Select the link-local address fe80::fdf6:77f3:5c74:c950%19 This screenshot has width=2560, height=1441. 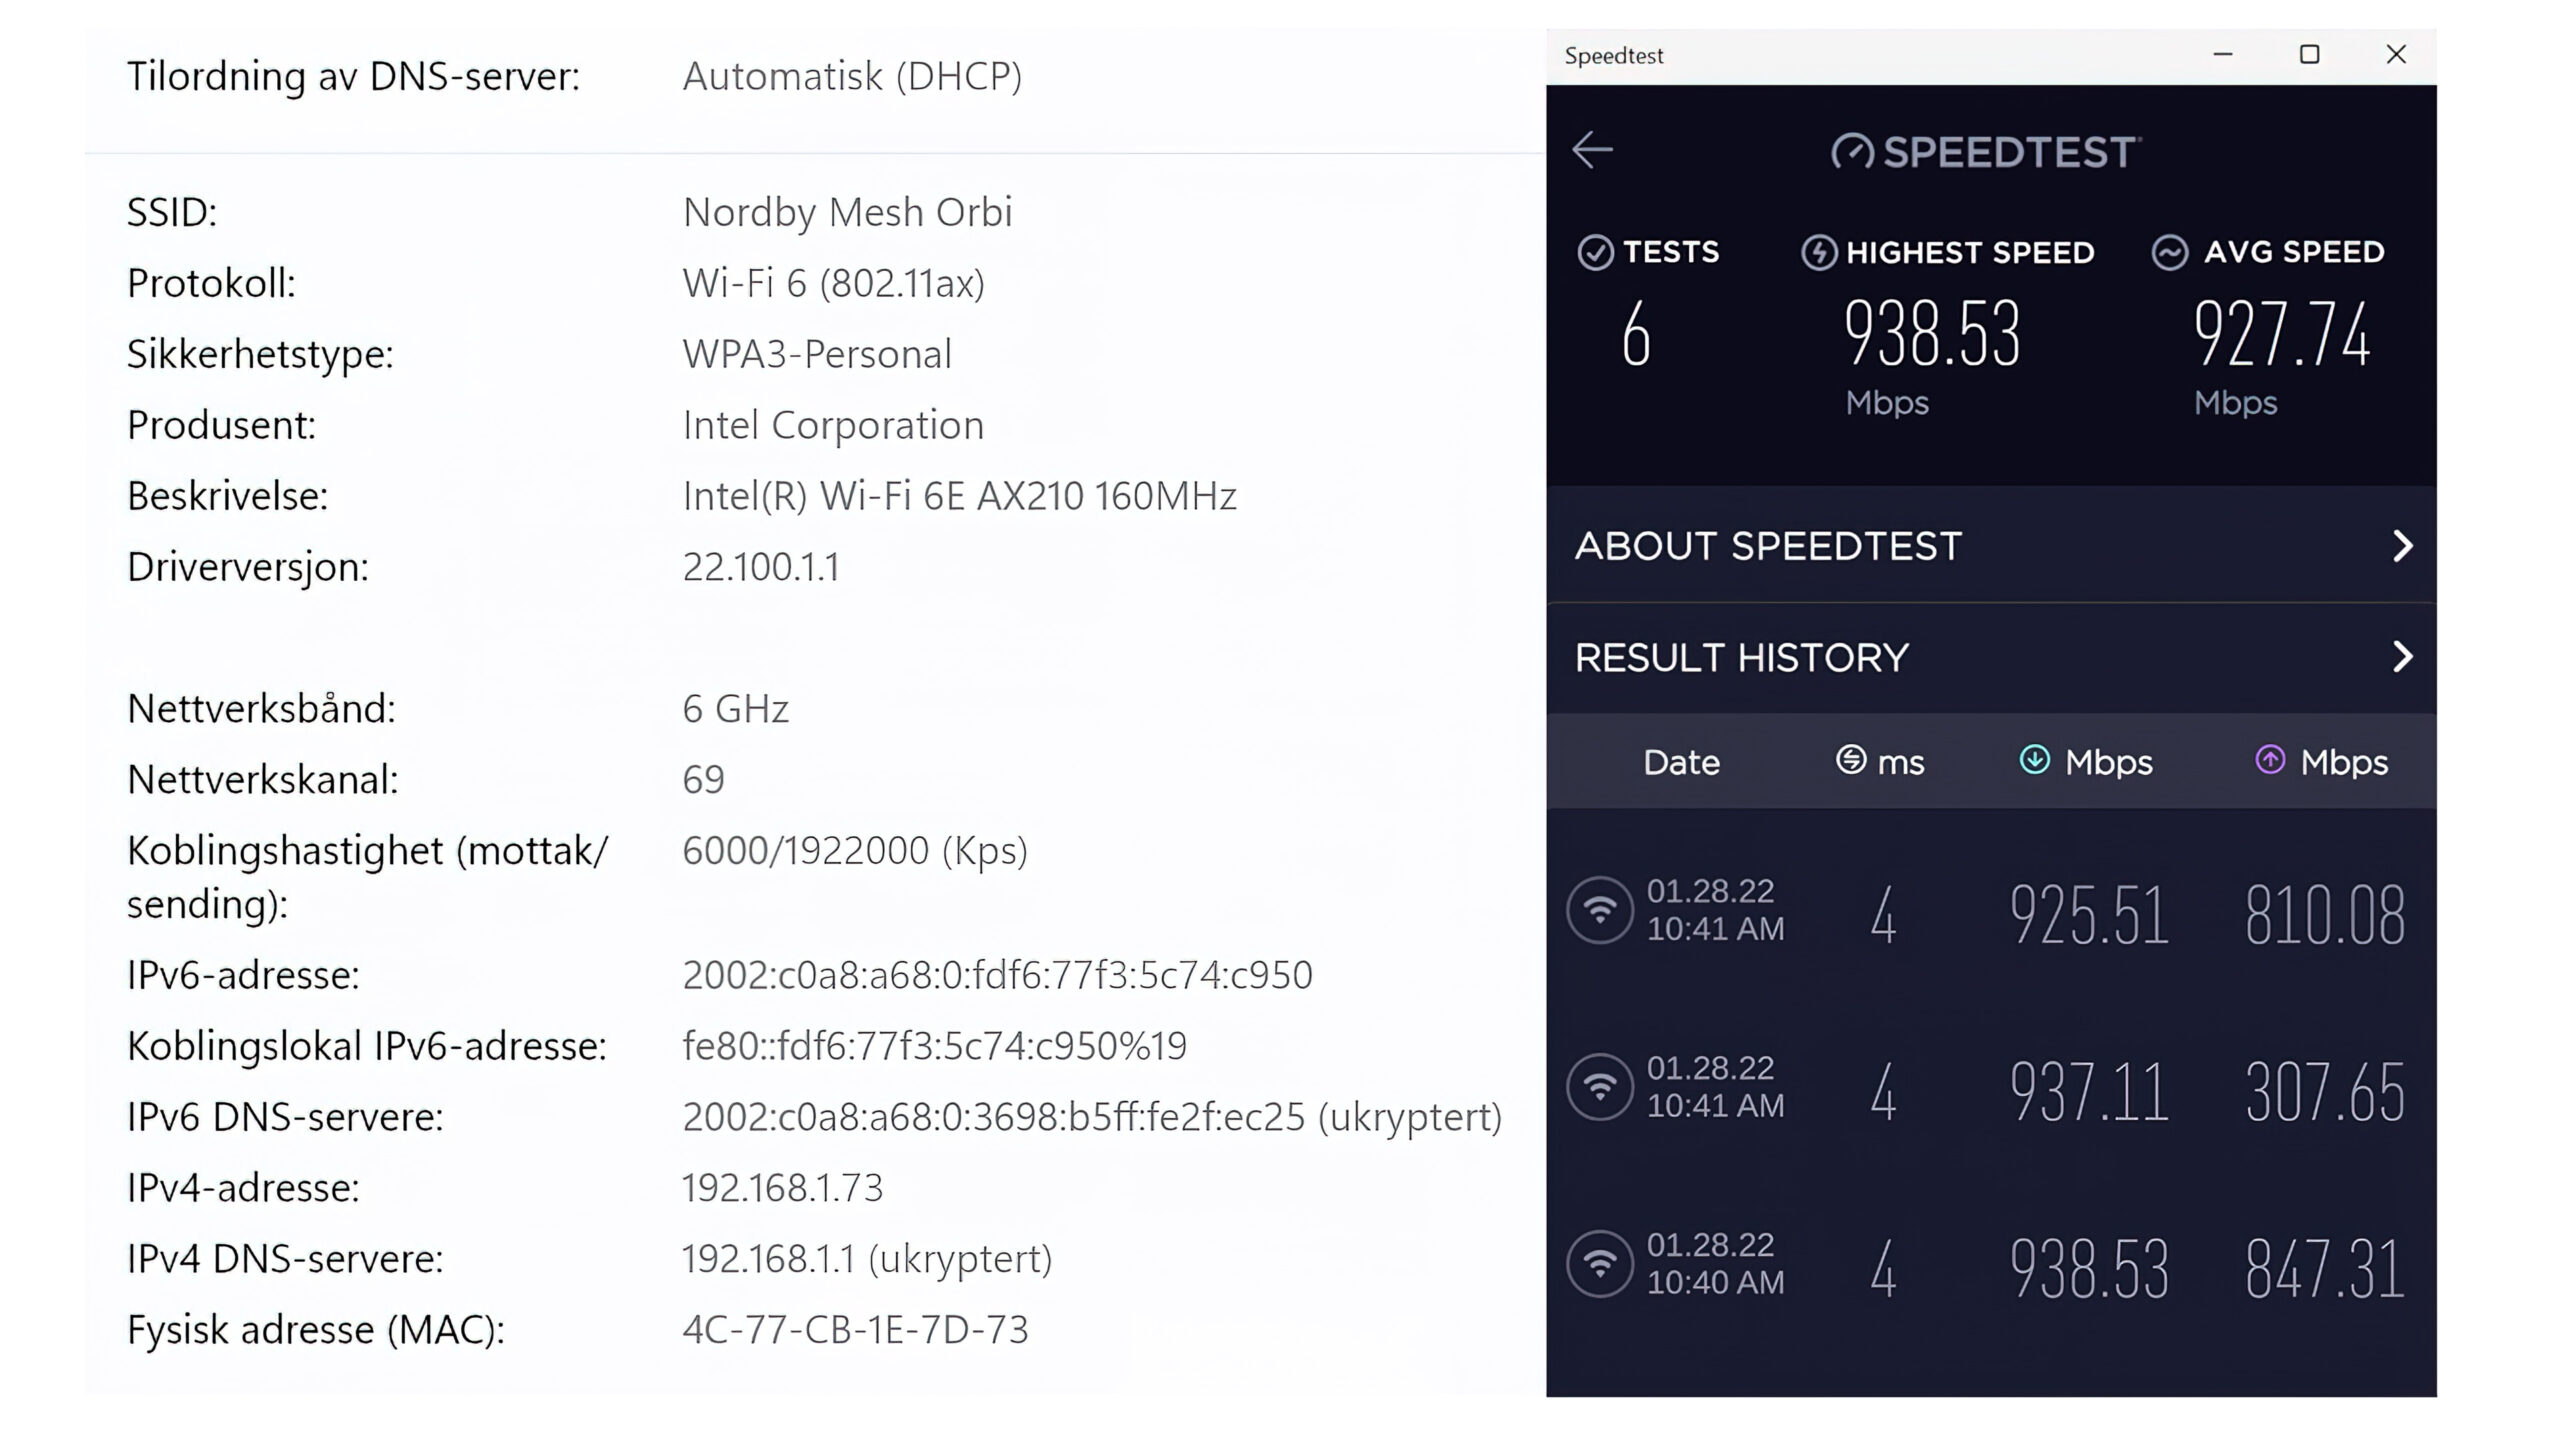934,1046
